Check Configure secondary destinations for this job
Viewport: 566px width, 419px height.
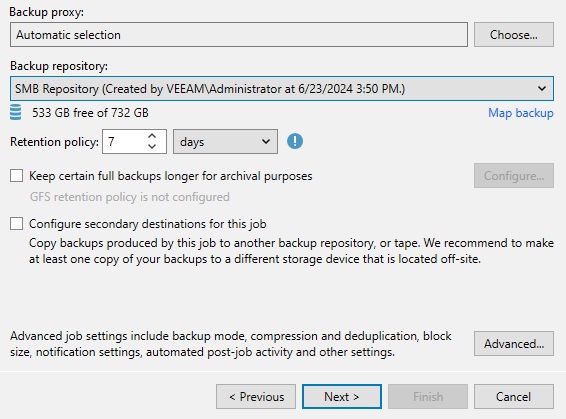point(17,224)
